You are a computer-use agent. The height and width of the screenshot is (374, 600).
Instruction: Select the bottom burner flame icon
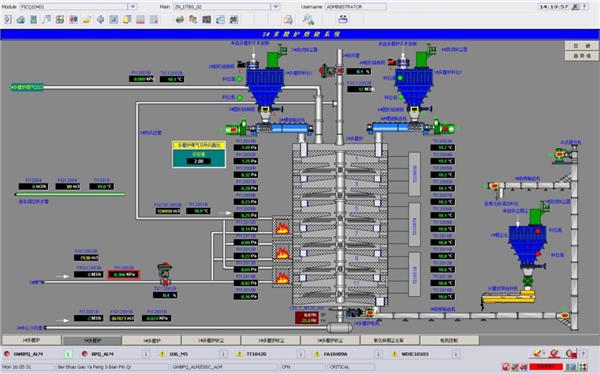pyautogui.click(x=282, y=278)
